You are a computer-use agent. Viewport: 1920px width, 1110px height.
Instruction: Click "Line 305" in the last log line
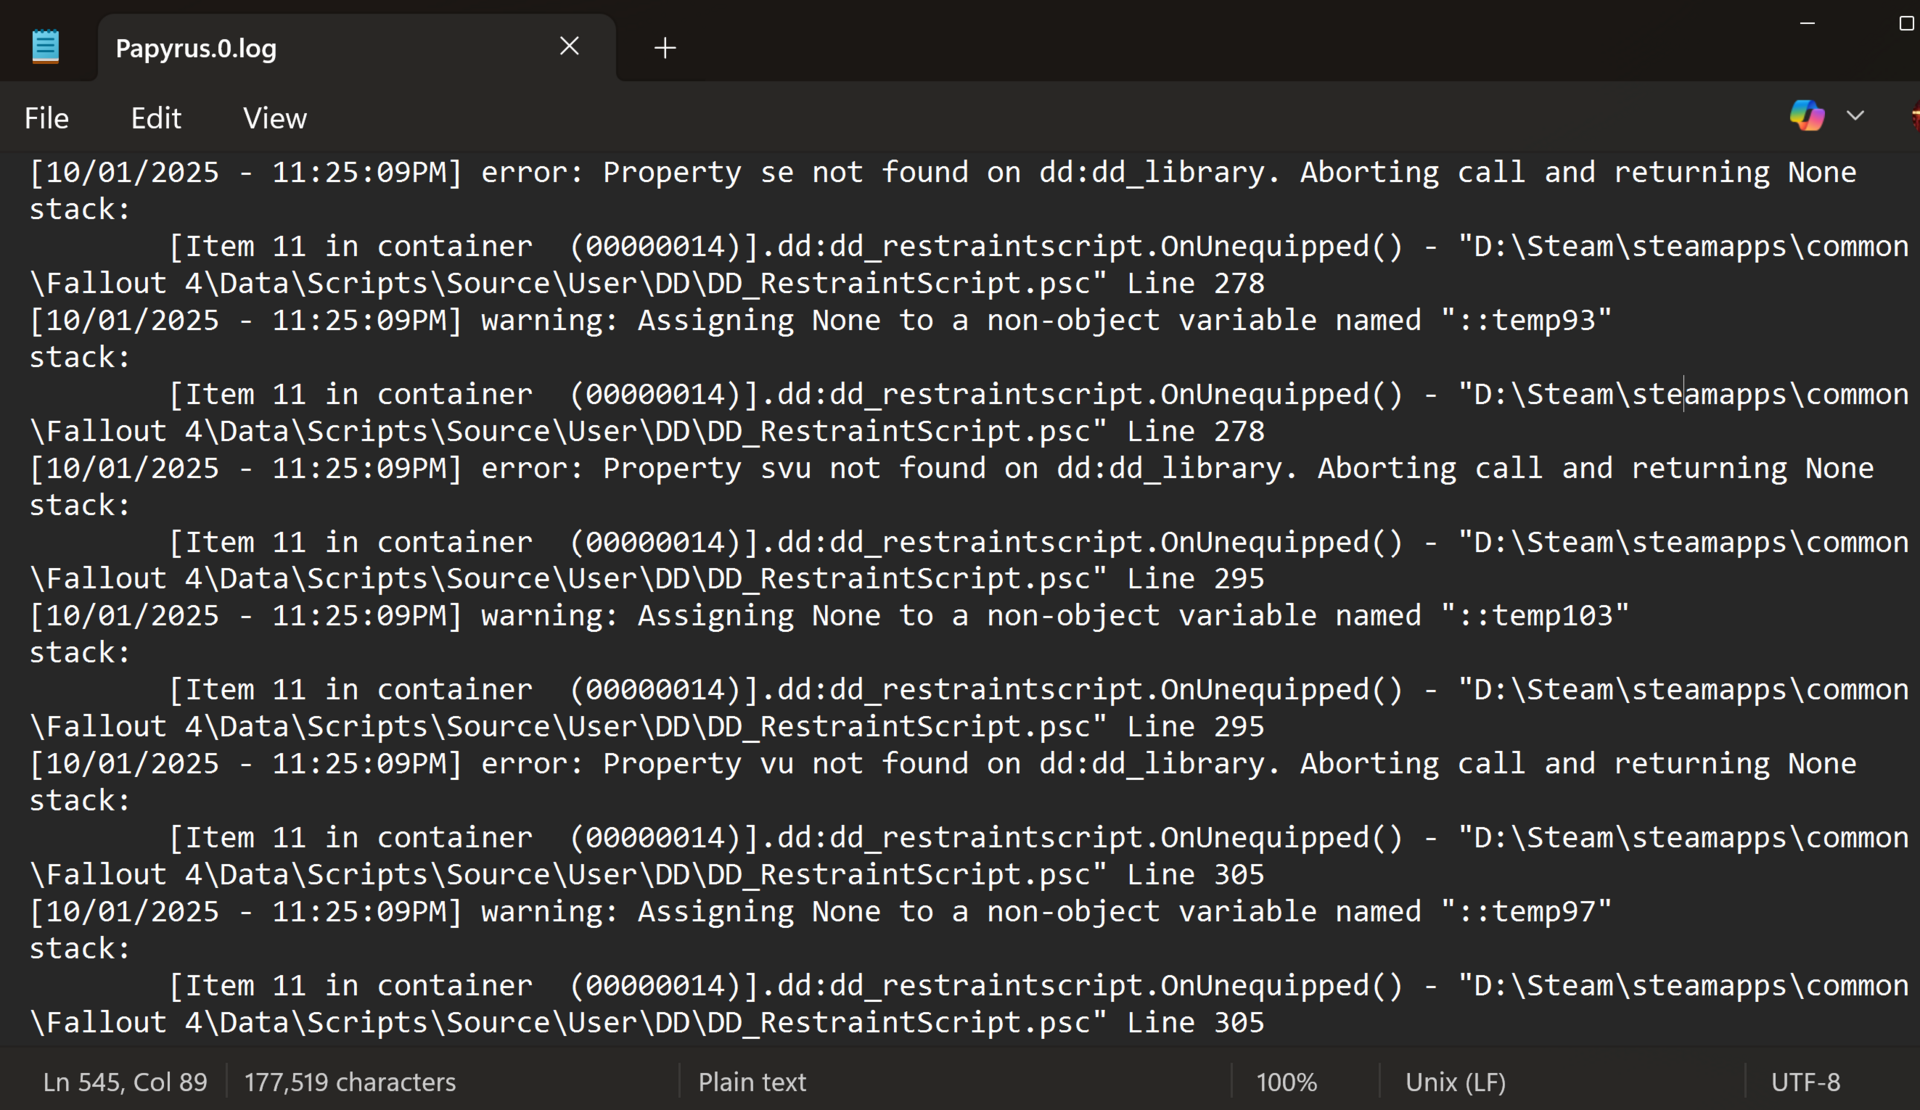pos(1195,1023)
